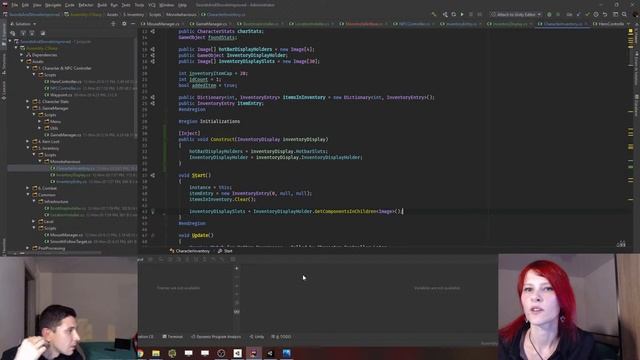Click usage gutter icon beside charStats line
The height and width of the screenshot is (360, 640).
click(153, 31)
